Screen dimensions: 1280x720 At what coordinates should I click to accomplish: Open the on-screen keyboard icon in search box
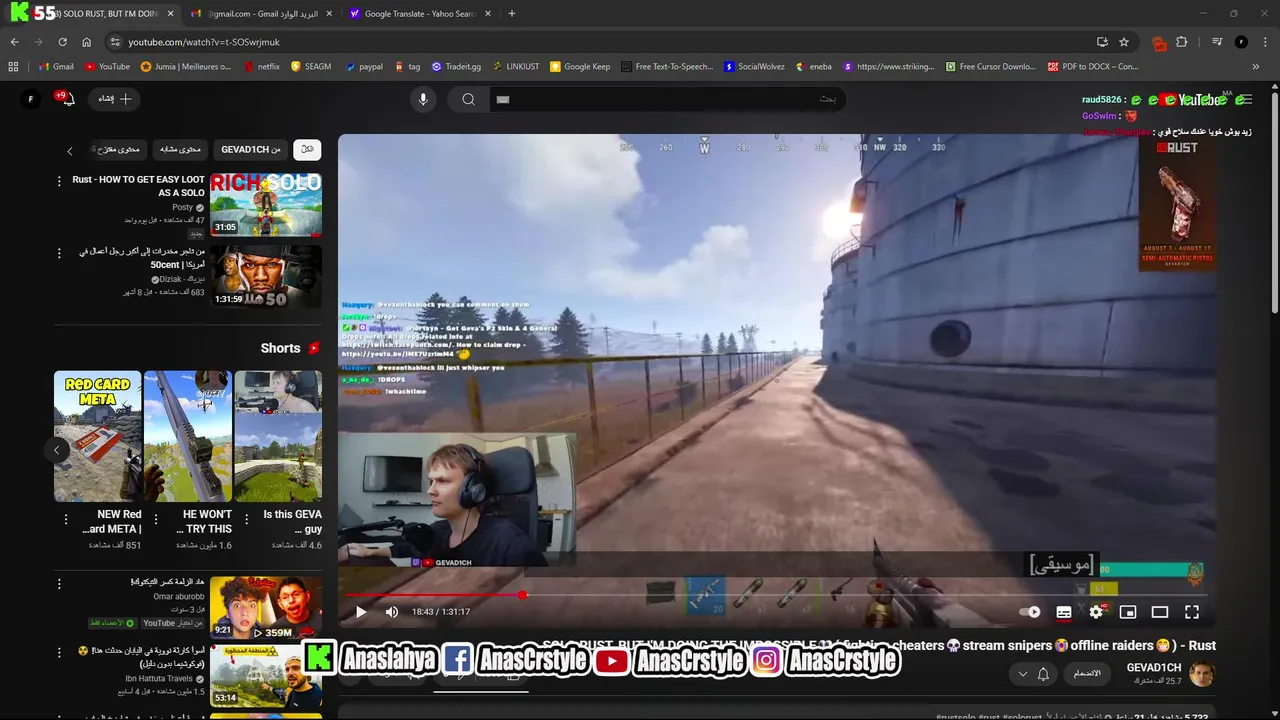(503, 99)
